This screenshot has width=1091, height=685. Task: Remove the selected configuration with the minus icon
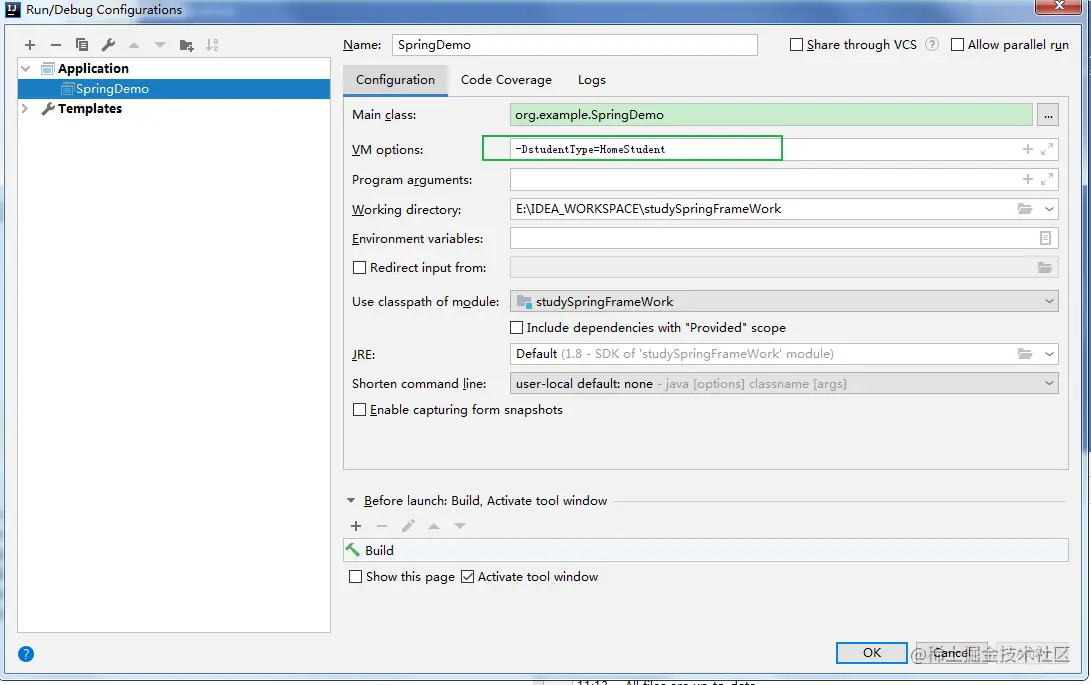[x=56, y=45]
